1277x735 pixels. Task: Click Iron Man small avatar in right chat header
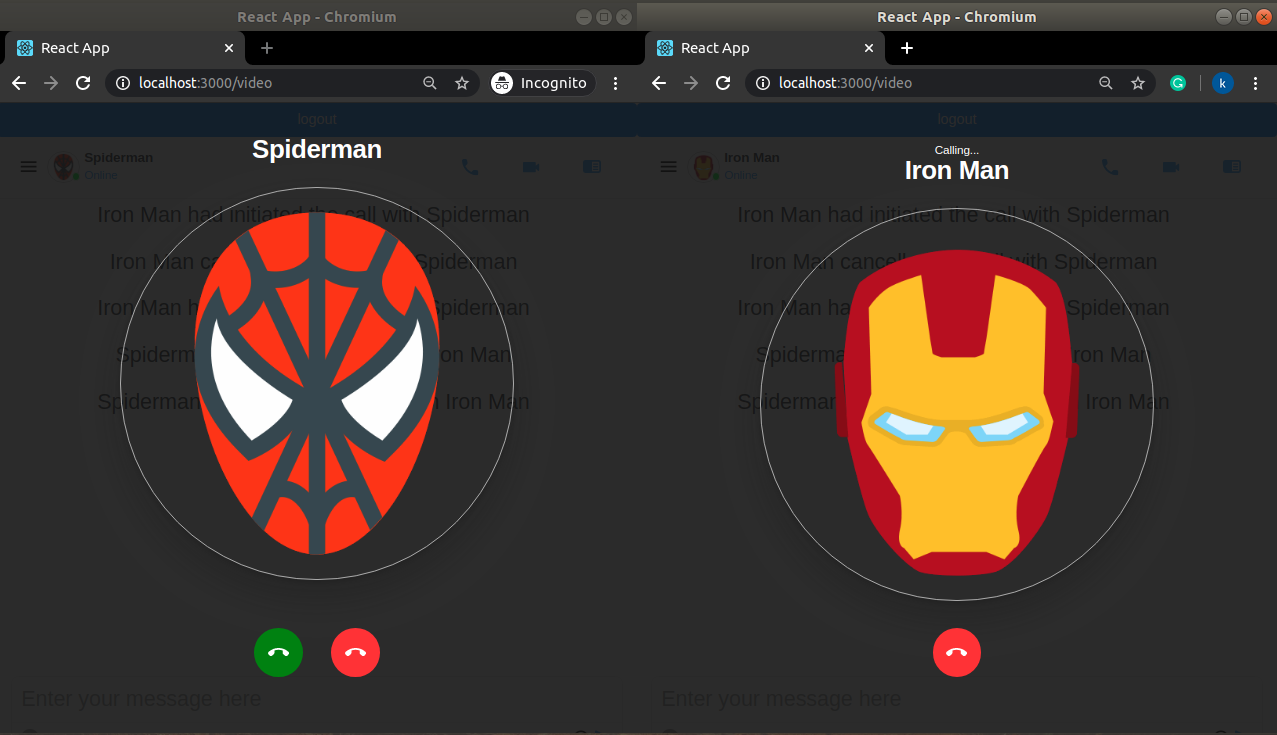tap(704, 167)
